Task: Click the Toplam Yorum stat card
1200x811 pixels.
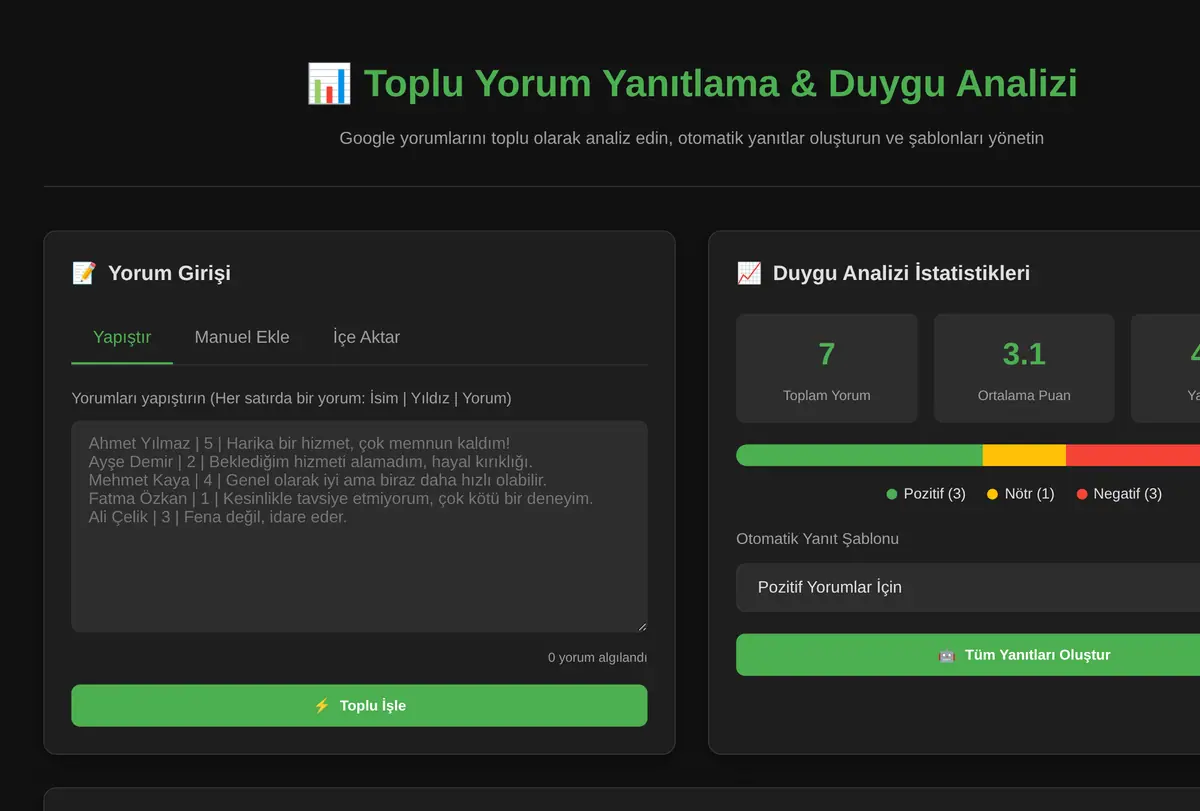Action: 826,368
